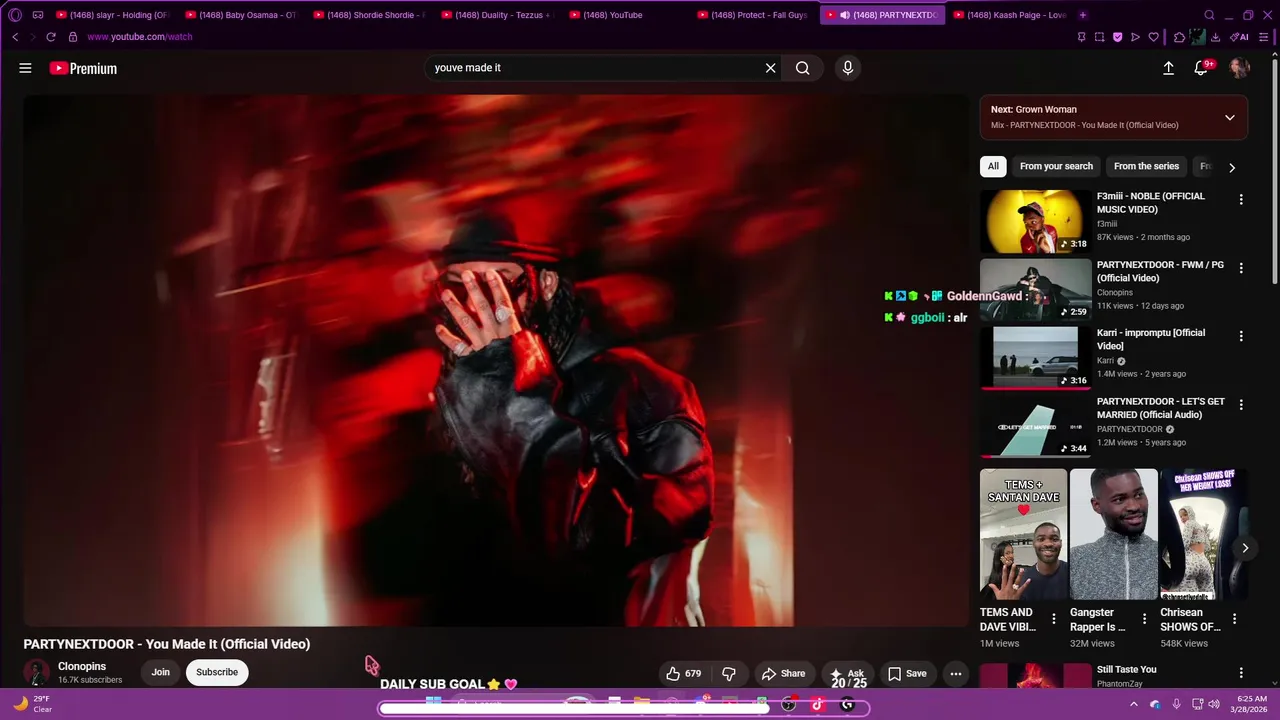
Task: Select the All filter chip
Action: coord(993,166)
